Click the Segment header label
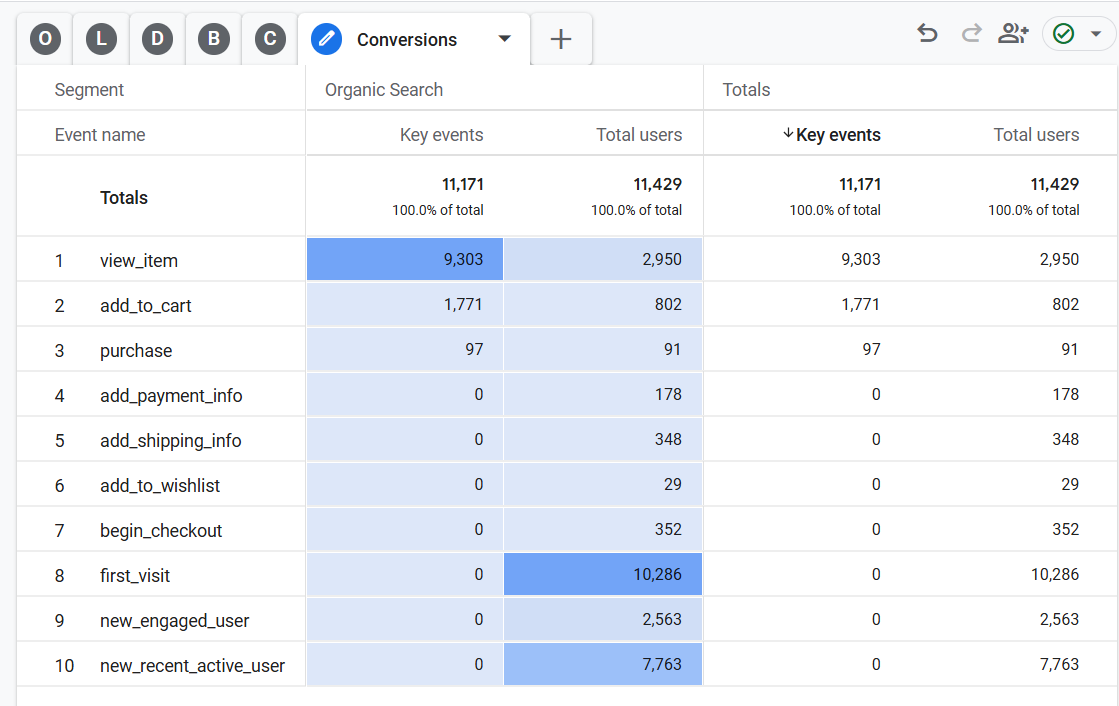The width and height of the screenshot is (1119, 706). [x=89, y=90]
